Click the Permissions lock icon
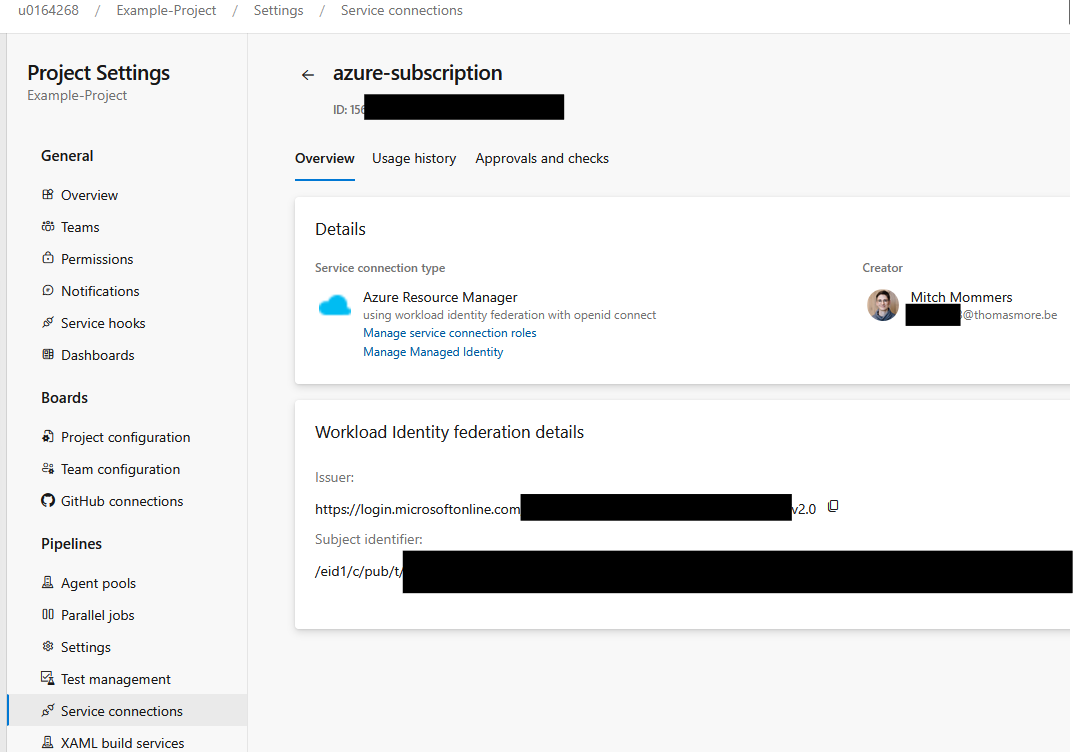 [x=47, y=258]
